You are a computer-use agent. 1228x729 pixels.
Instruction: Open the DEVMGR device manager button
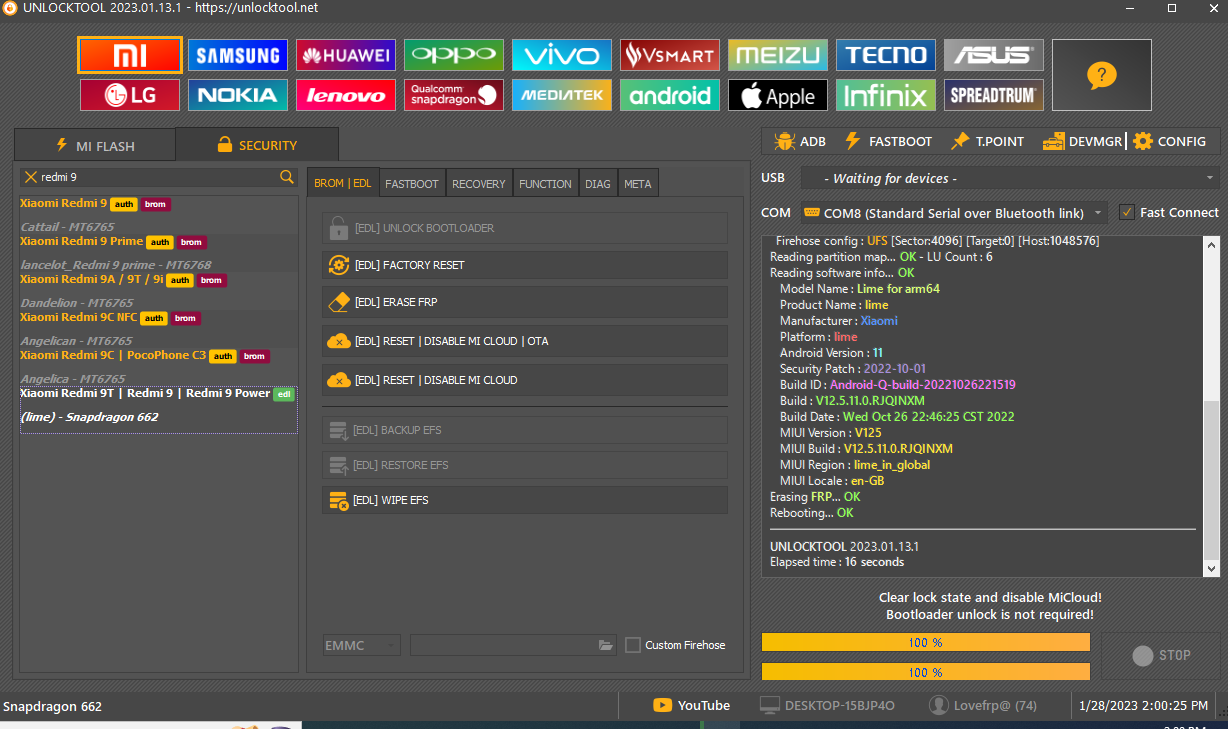coord(1082,141)
